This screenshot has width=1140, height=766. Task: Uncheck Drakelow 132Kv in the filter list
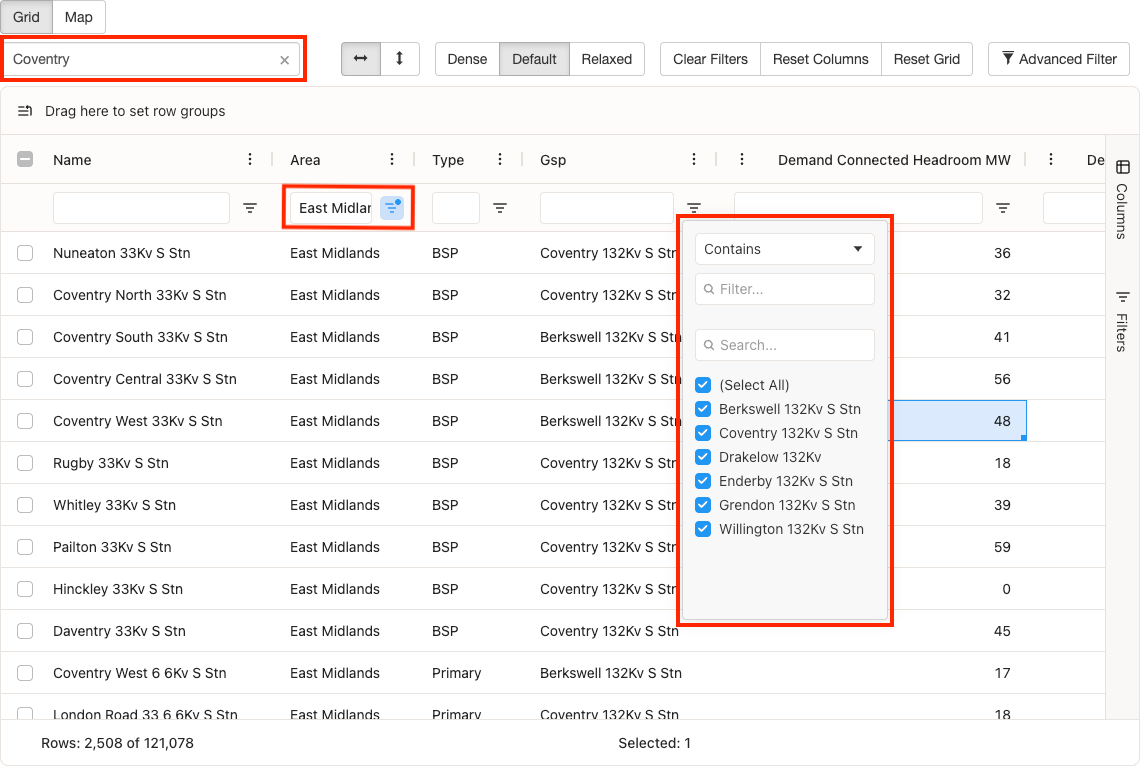tap(703, 457)
